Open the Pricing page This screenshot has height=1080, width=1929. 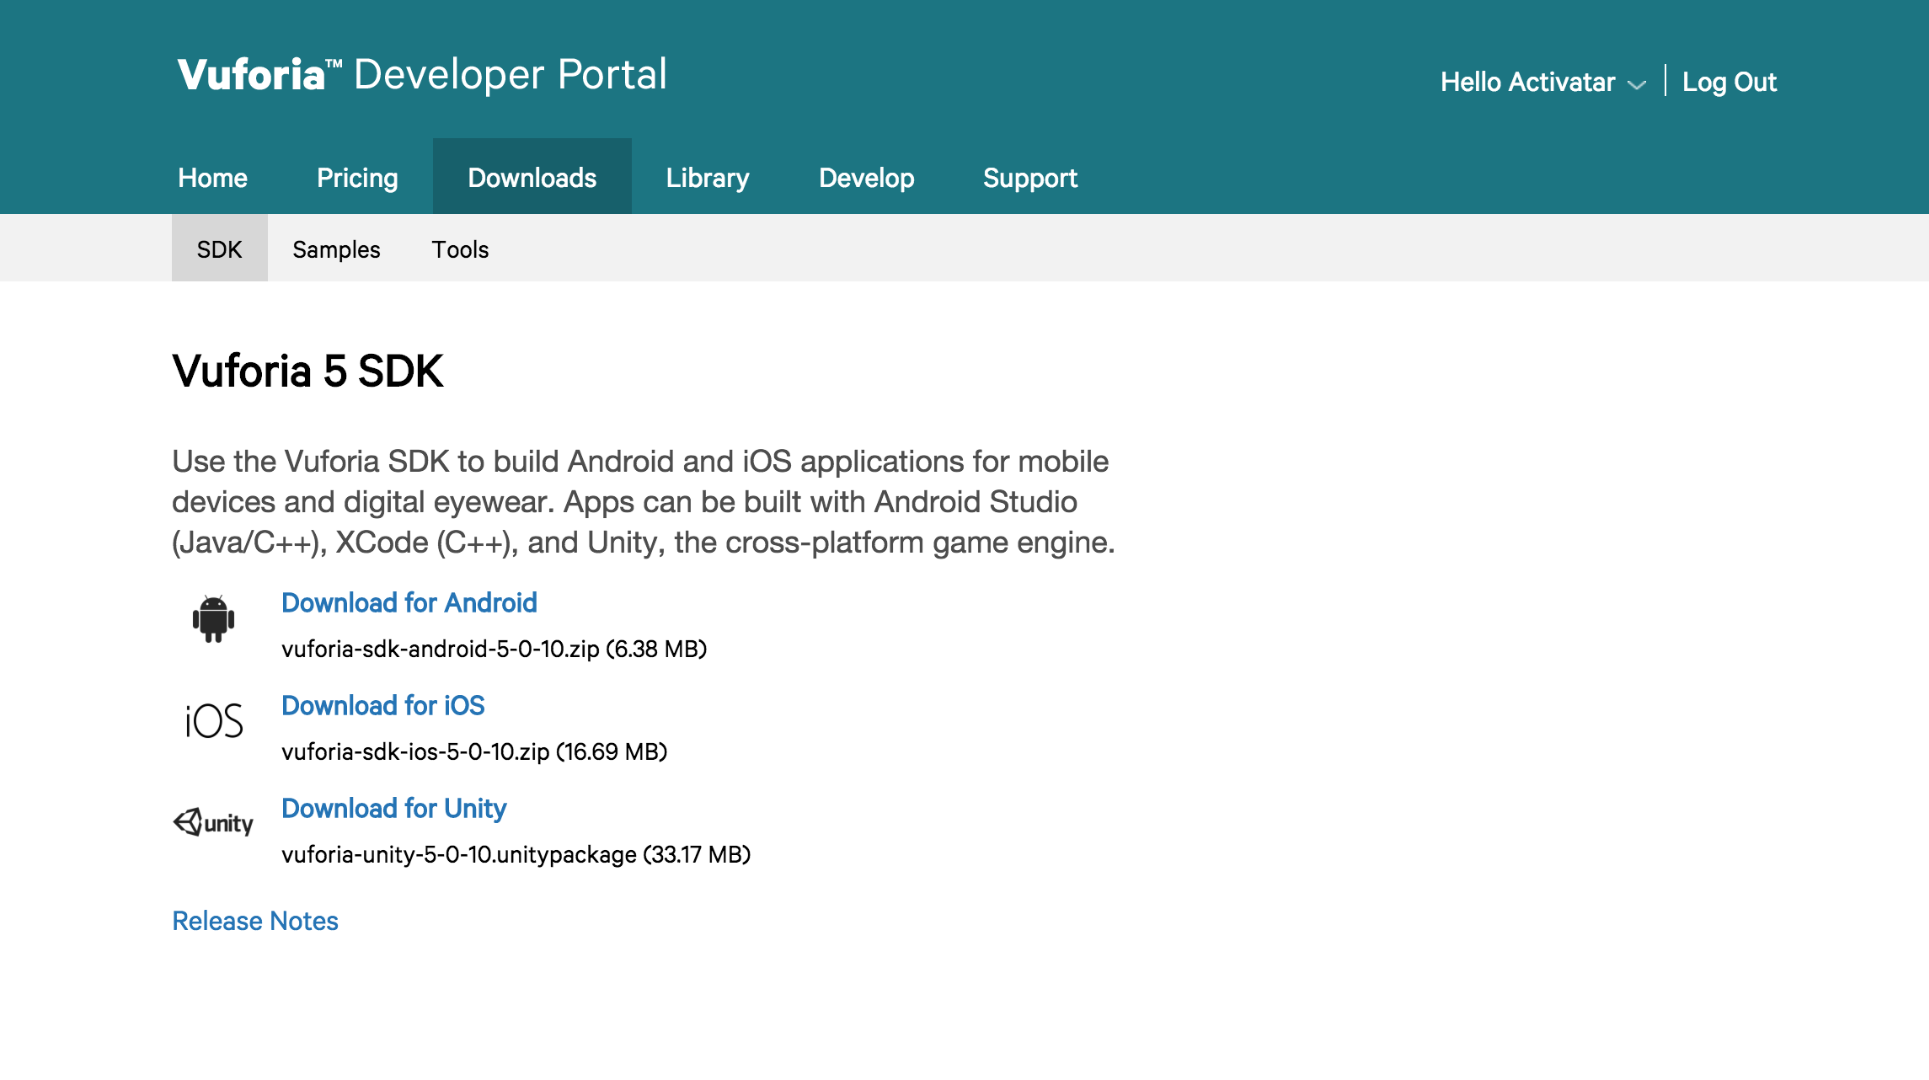(357, 178)
